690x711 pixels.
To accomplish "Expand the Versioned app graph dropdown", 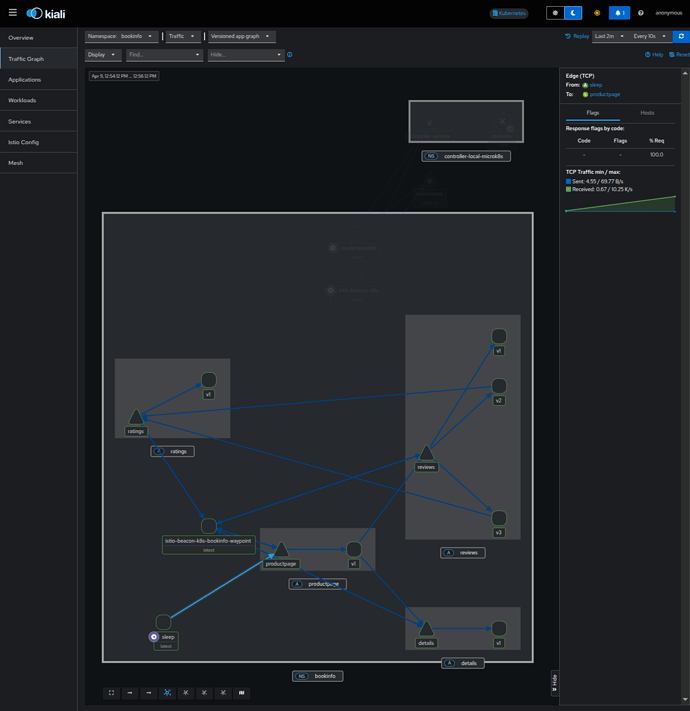I will pos(242,36).
